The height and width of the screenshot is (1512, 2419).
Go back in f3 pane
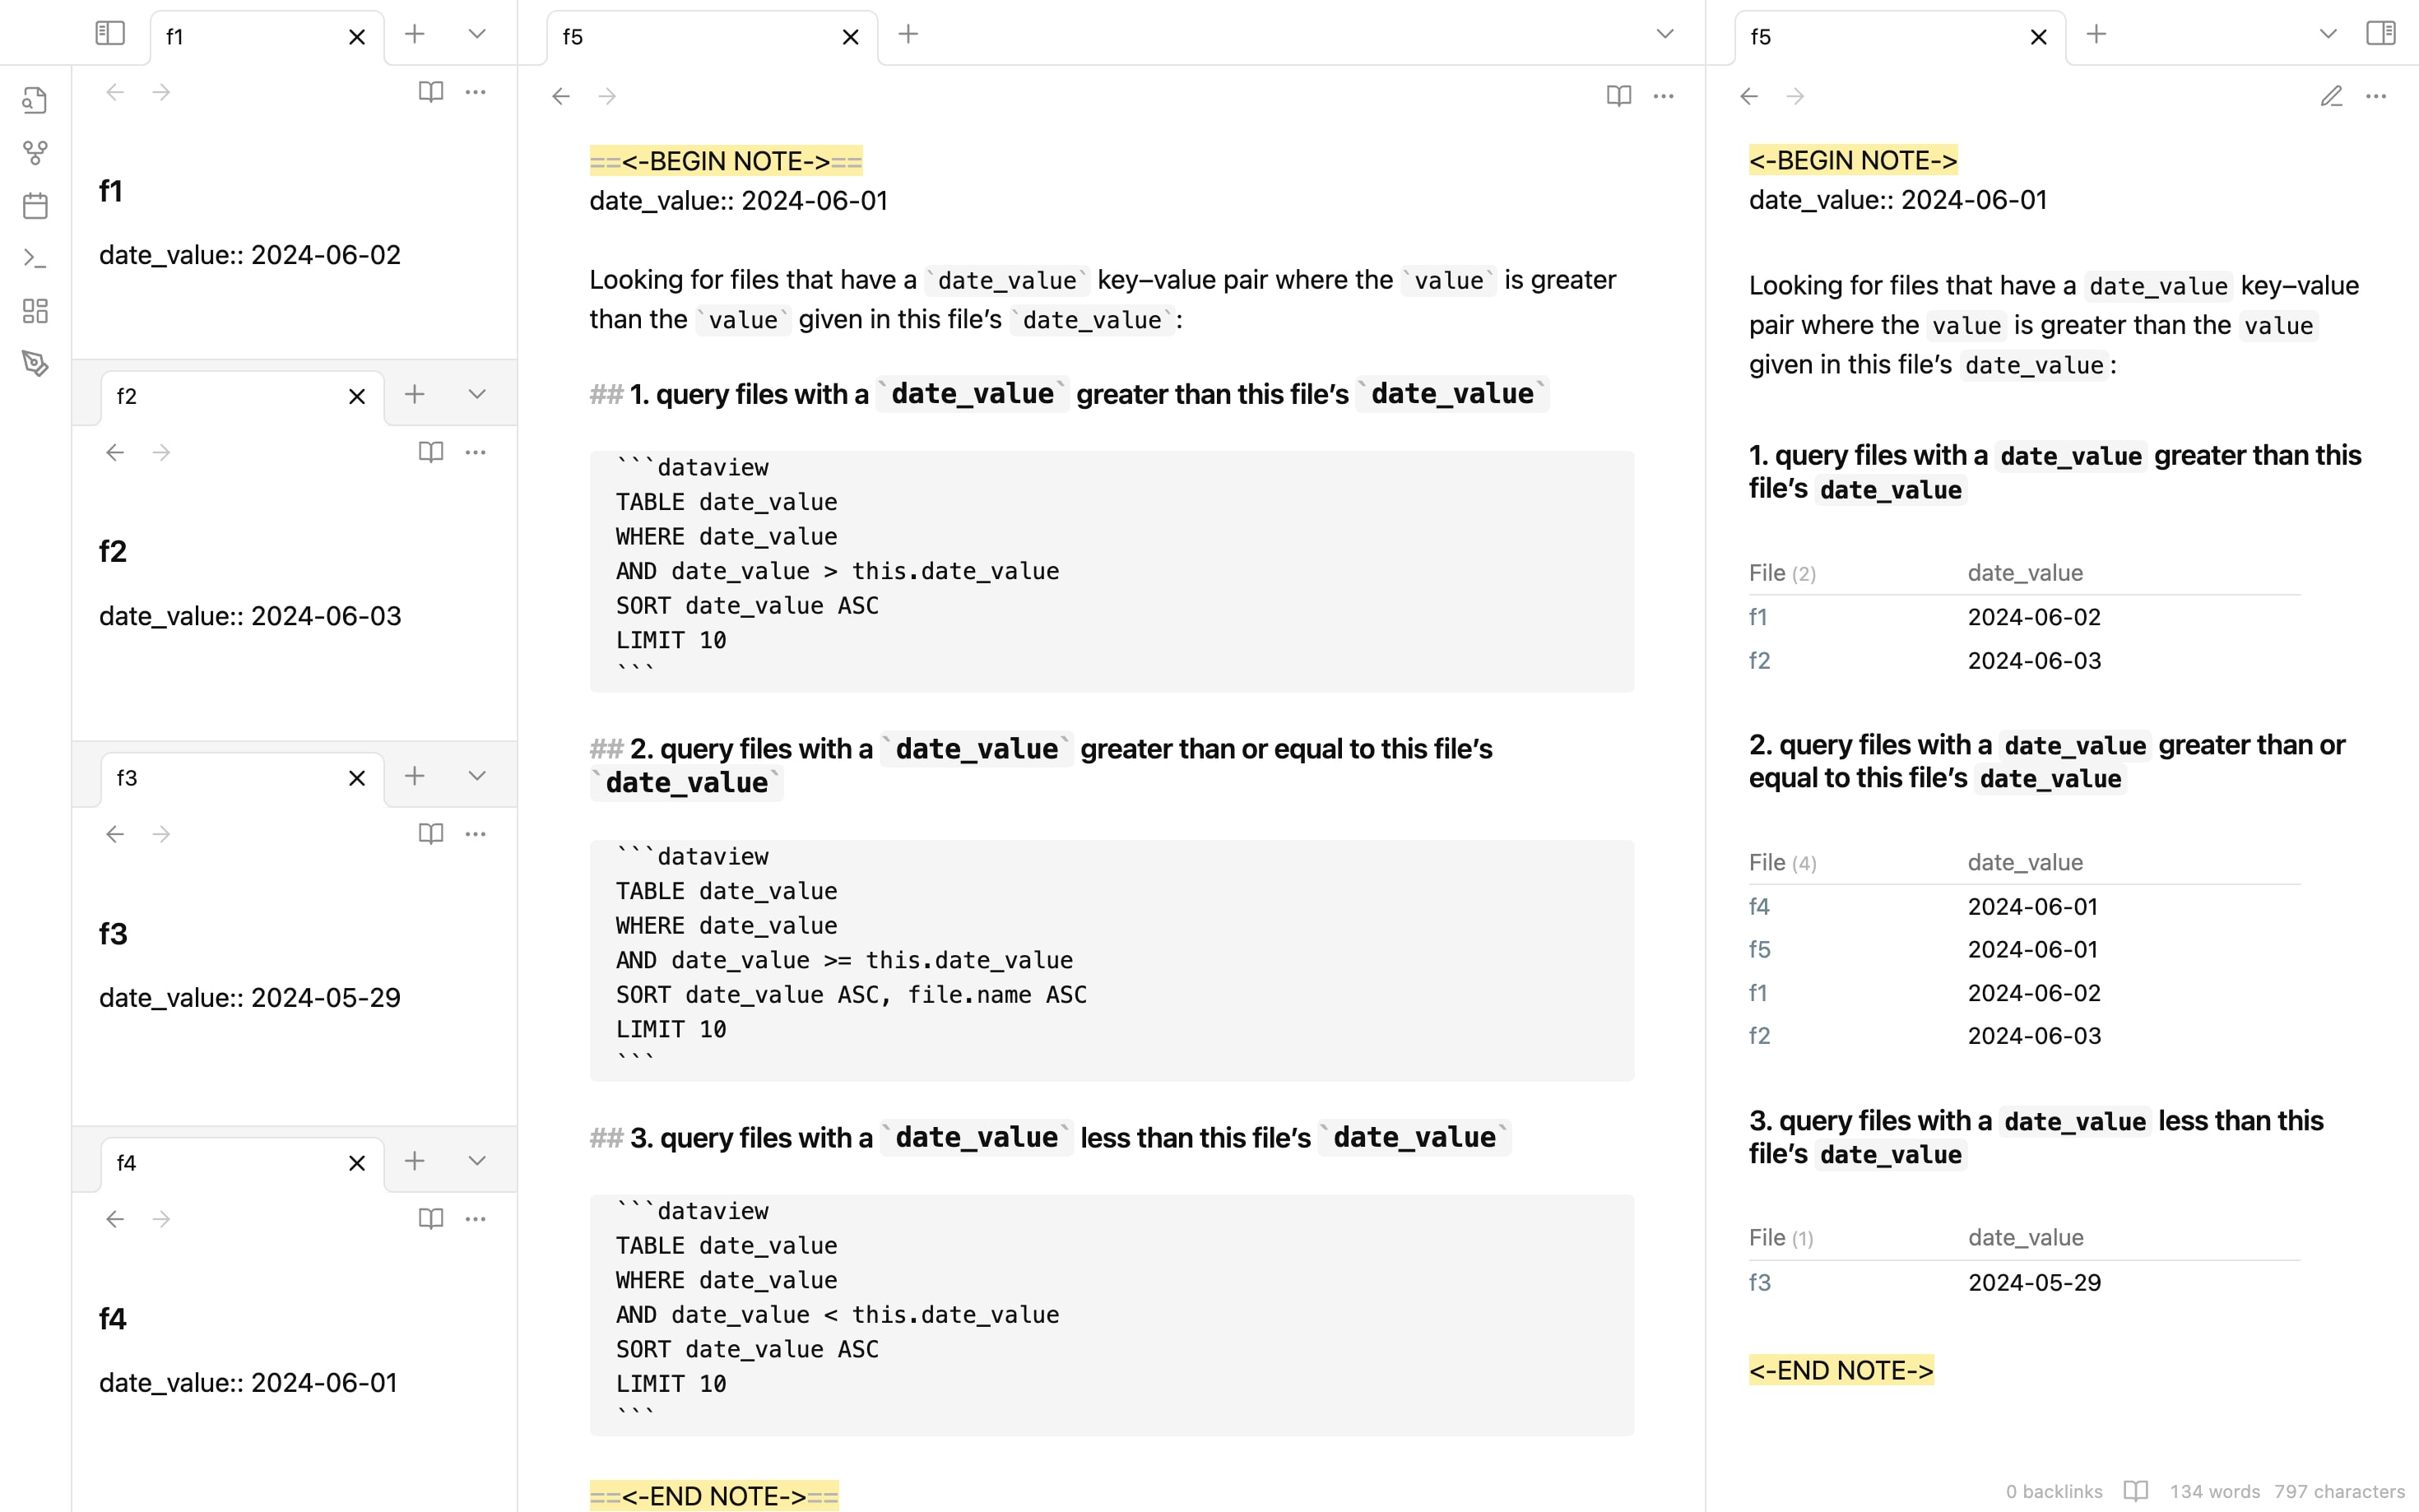(x=115, y=834)
